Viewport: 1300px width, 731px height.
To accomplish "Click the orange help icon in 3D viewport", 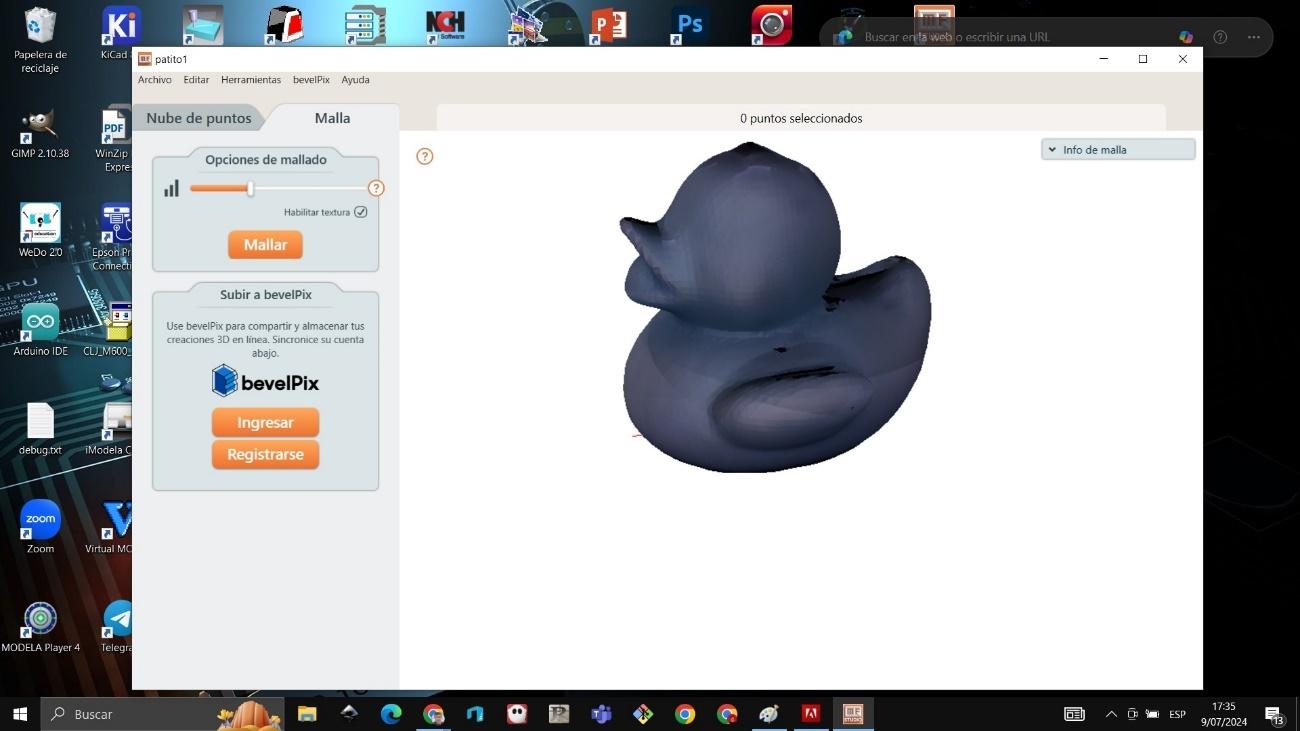I will click(x=425, y=156).
